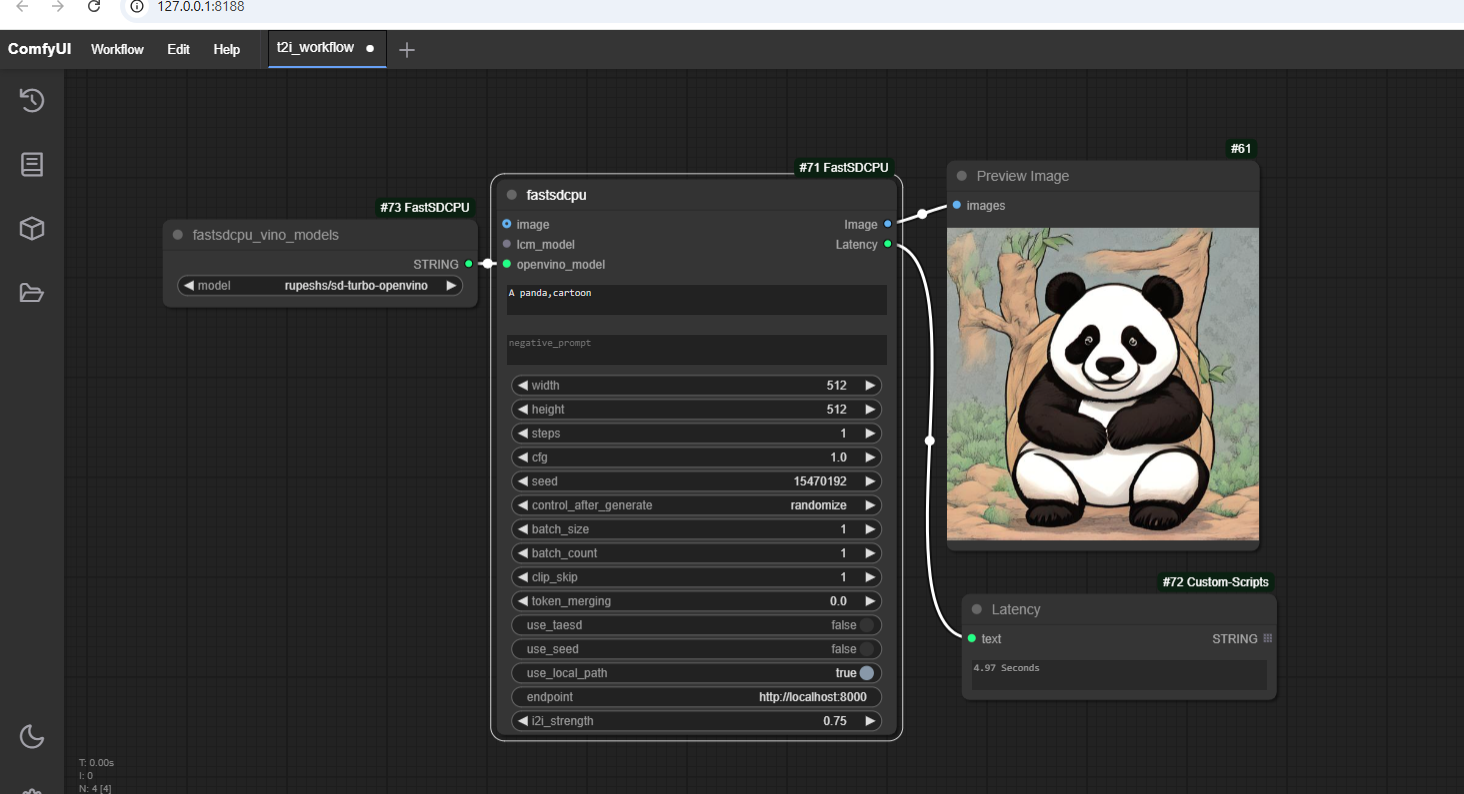Disable the use_local_path toggle

click(866, 673)
